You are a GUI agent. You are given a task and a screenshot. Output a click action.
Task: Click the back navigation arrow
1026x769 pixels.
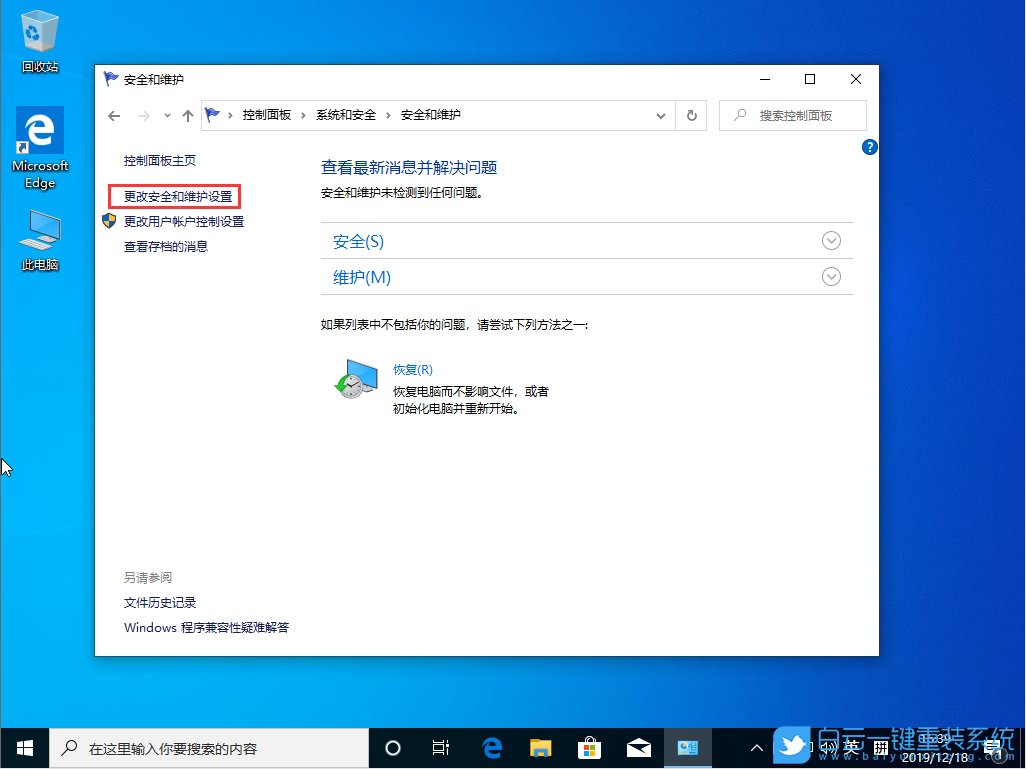(114, 115)
